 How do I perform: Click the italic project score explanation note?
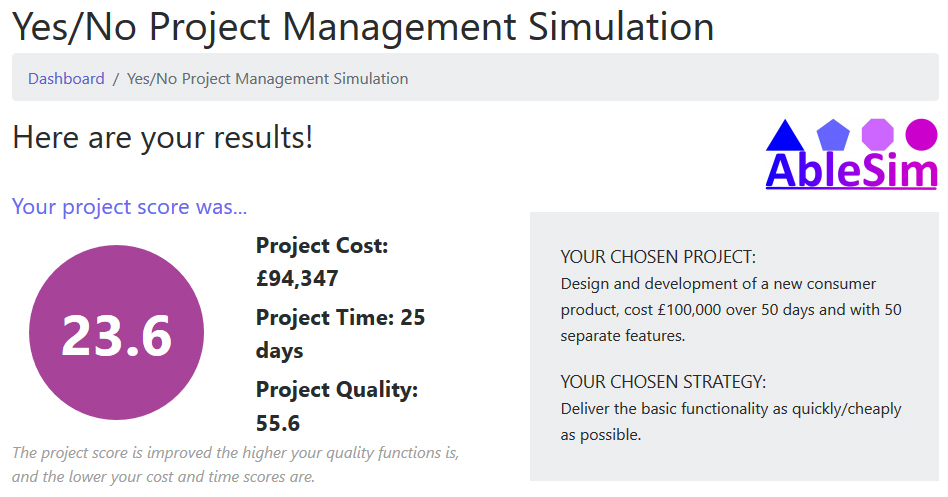(236, 465)
